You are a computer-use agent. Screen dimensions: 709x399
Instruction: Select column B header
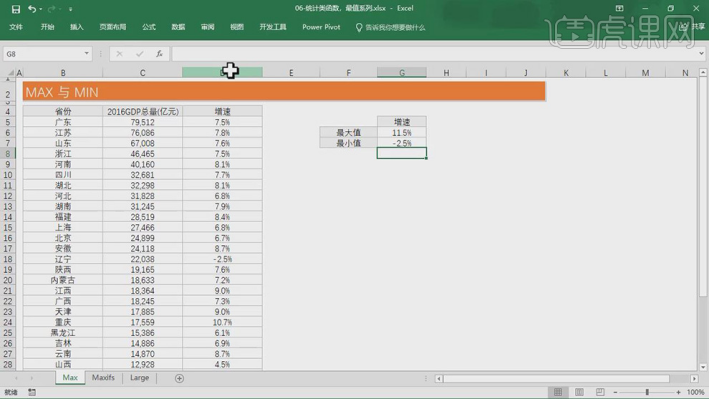coord(63,73)
